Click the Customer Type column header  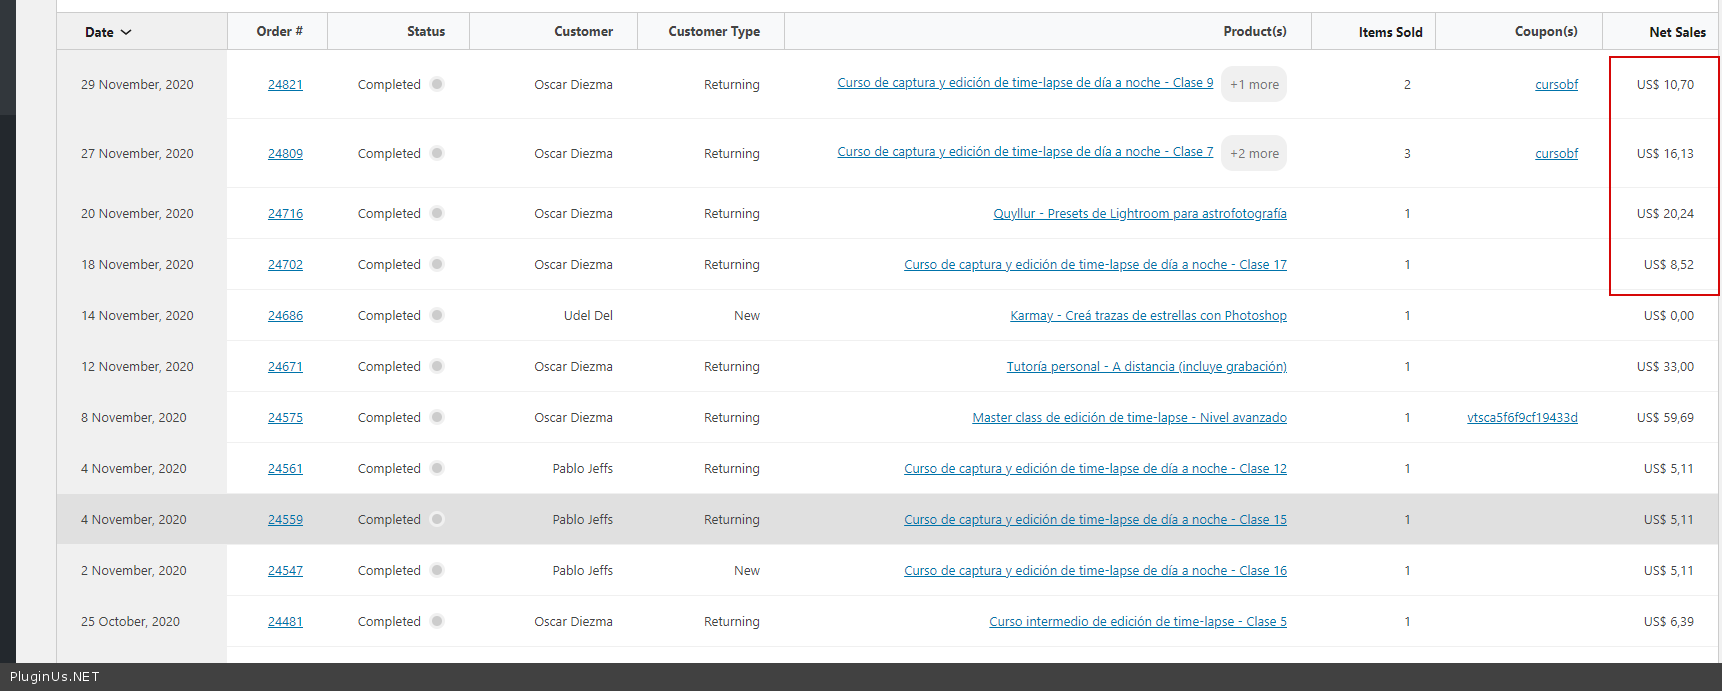tap(714, 31)
